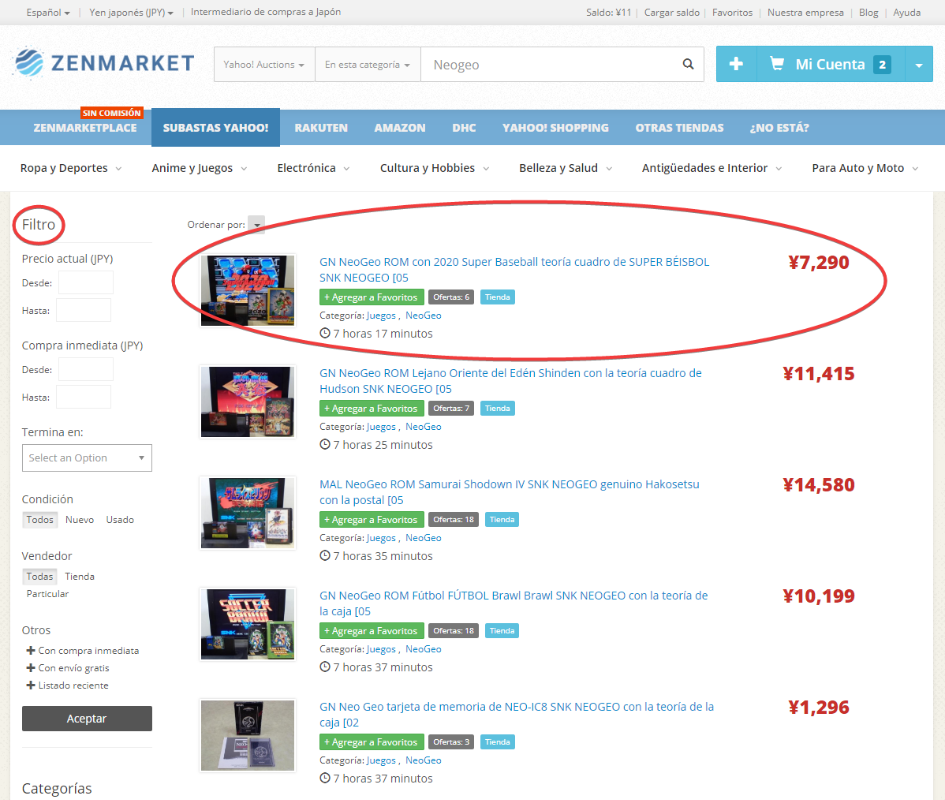945x800 pixels.
Task: Select the Todas vendor option
Action: coord(40,576)
